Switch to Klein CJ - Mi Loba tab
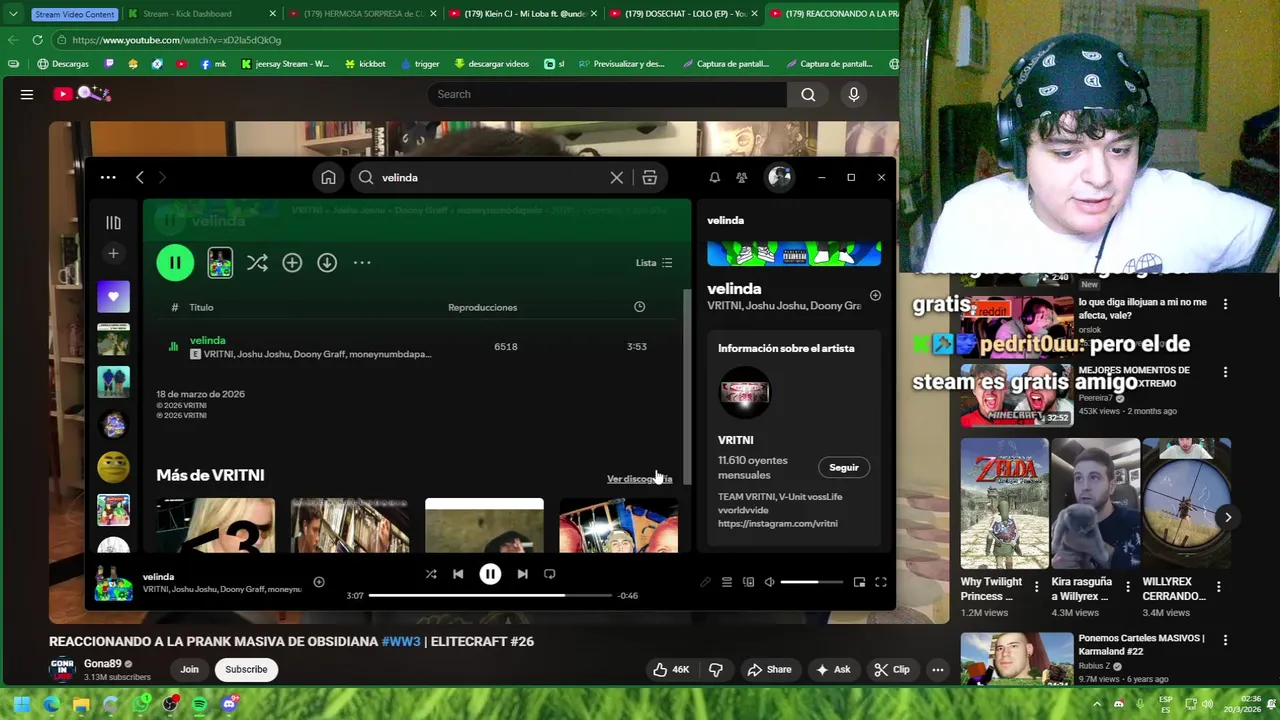 click(520, 14)
